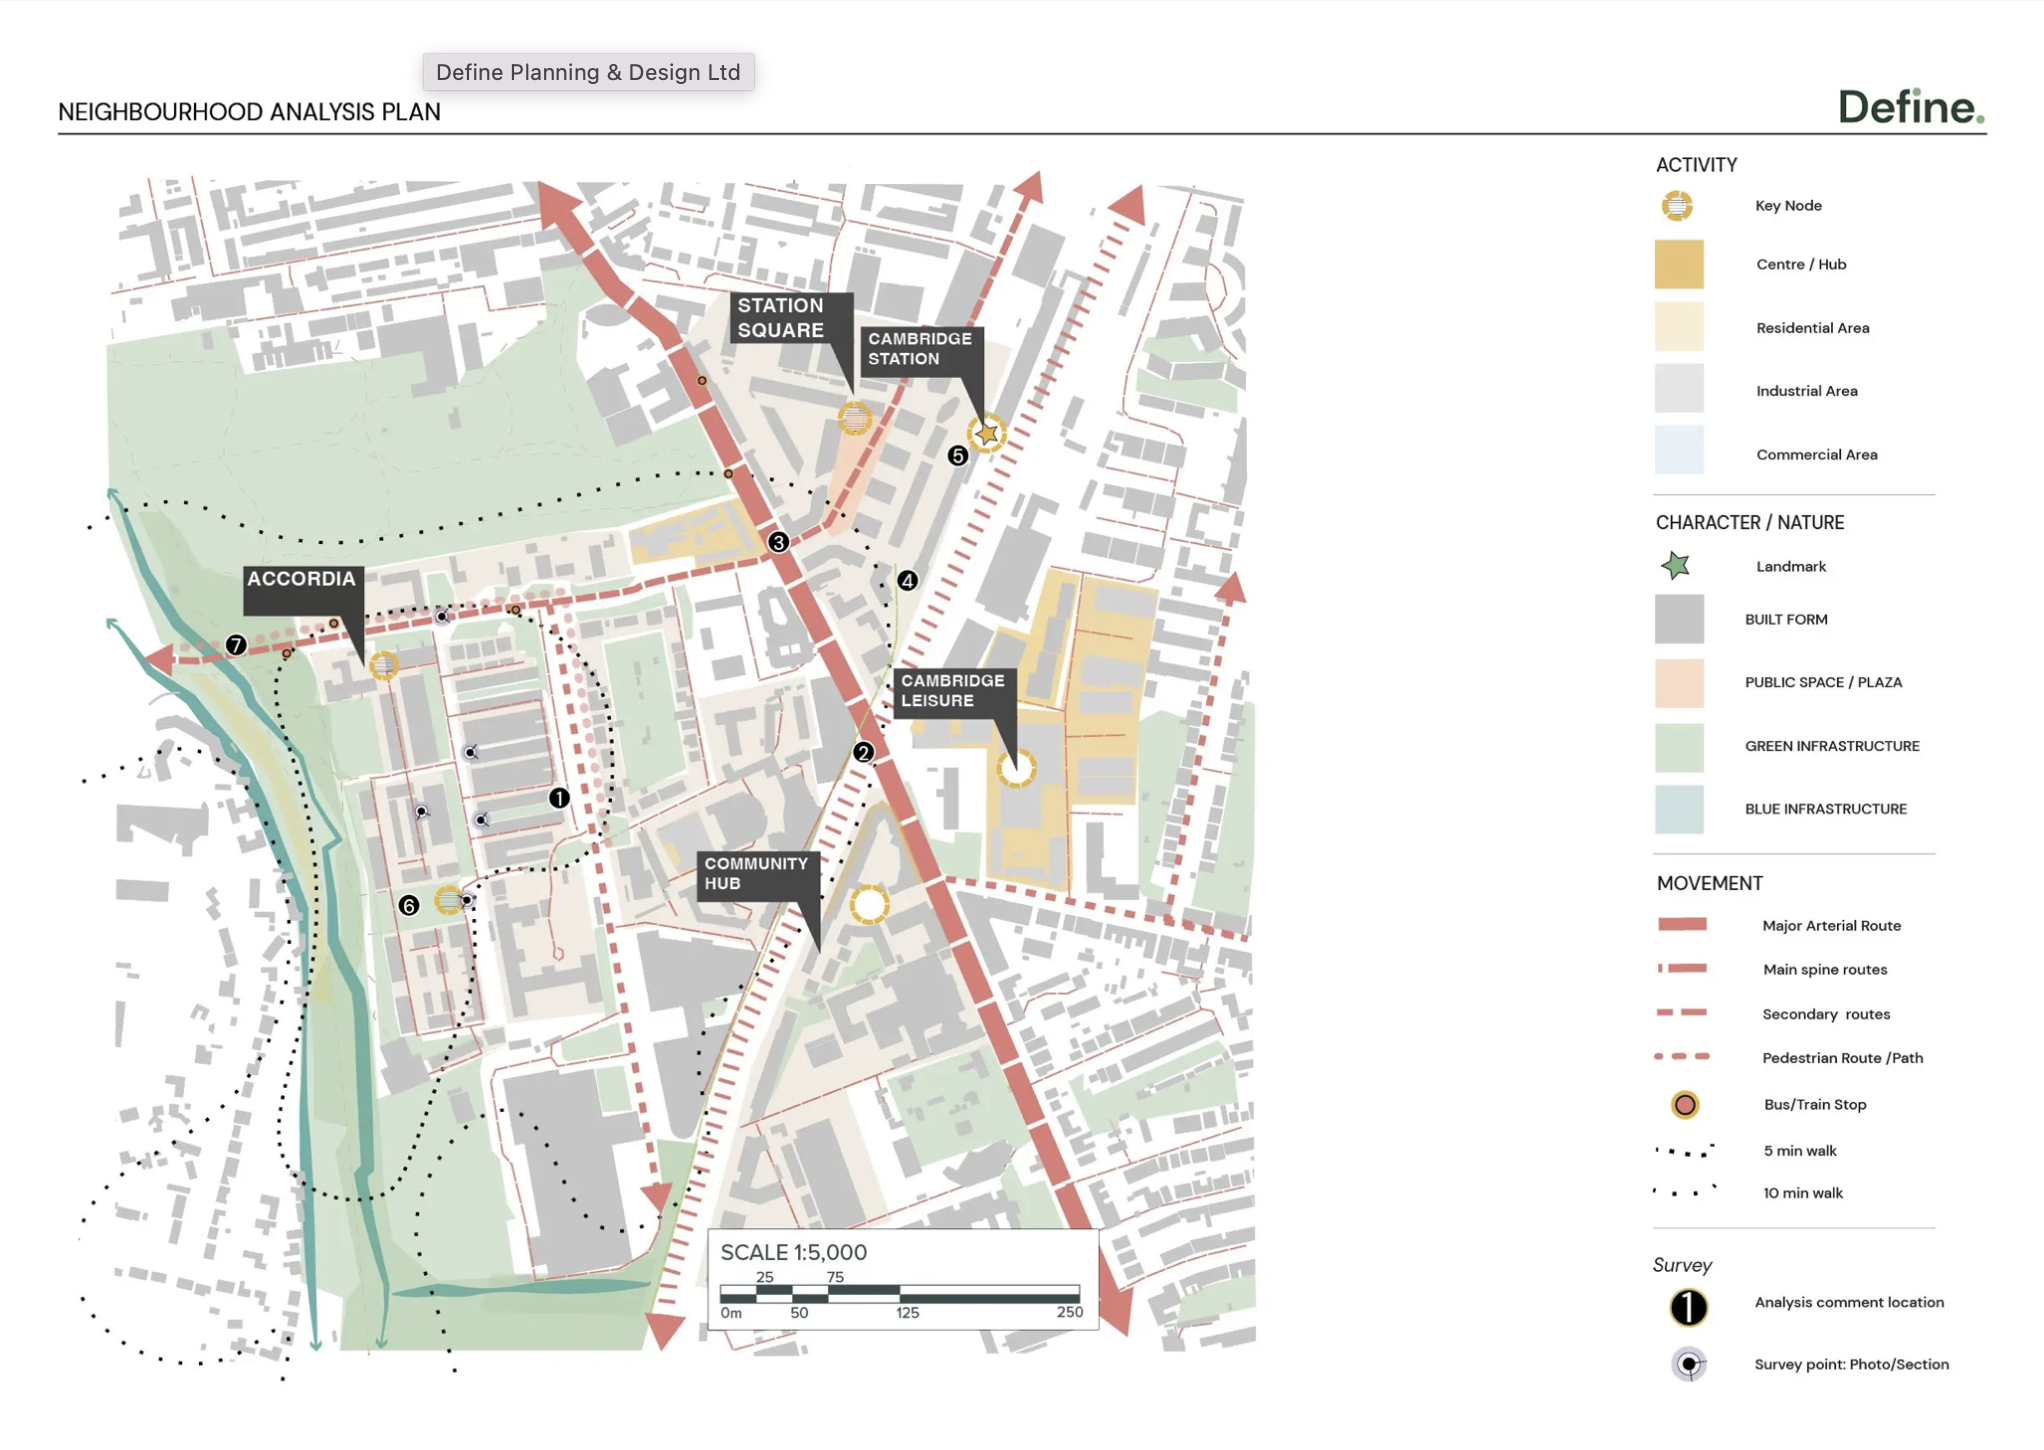Click the Cambridge Station landmark star icon
2044x1450 pixels.
point(987,434)
